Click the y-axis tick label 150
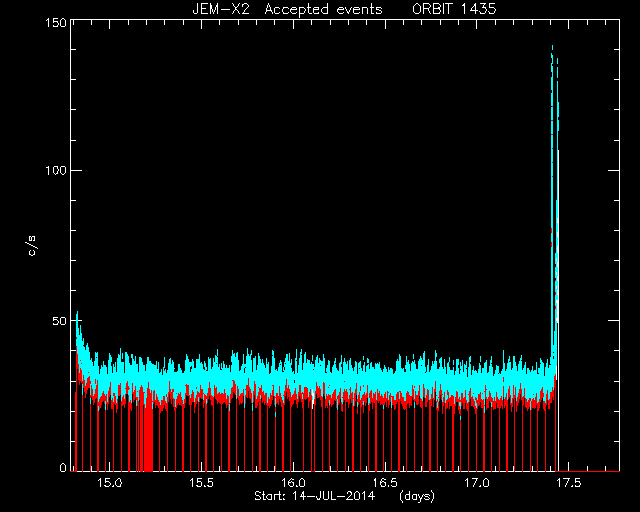This screenshot has height=512, width=640. pyautogui.click(x=56, y=23)
